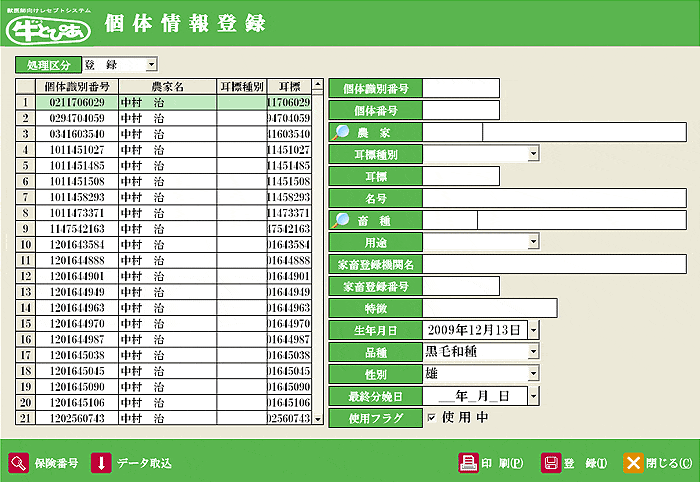Open the 用途 dropdown list
This screenshot has height=482, width=700.
pyautogui.click(x=533, y=241)
